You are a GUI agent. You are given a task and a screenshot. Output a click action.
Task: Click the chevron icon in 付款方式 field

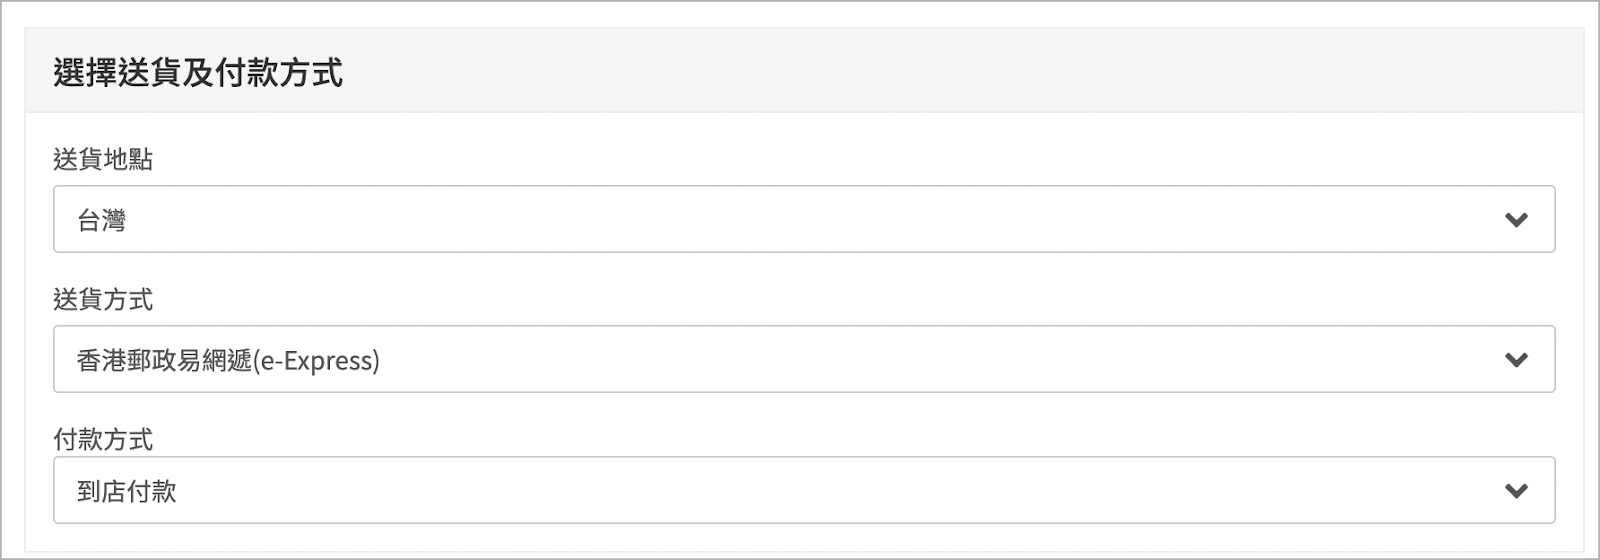(x=1516, y=490)
